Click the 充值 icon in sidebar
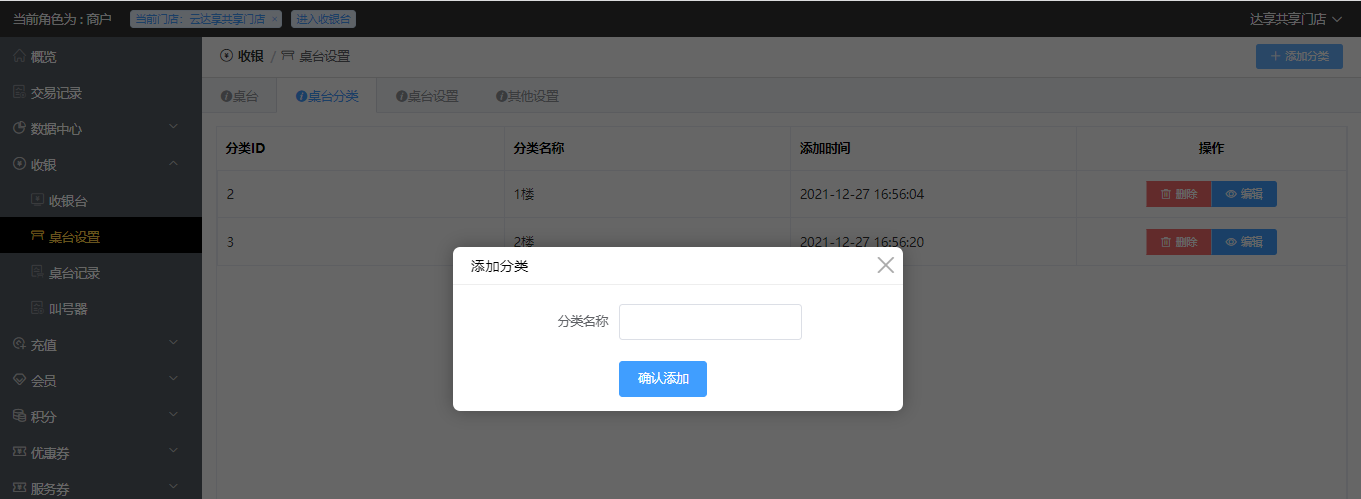Viewport: 1361px width, 499px height. click(x=19, y=344)
